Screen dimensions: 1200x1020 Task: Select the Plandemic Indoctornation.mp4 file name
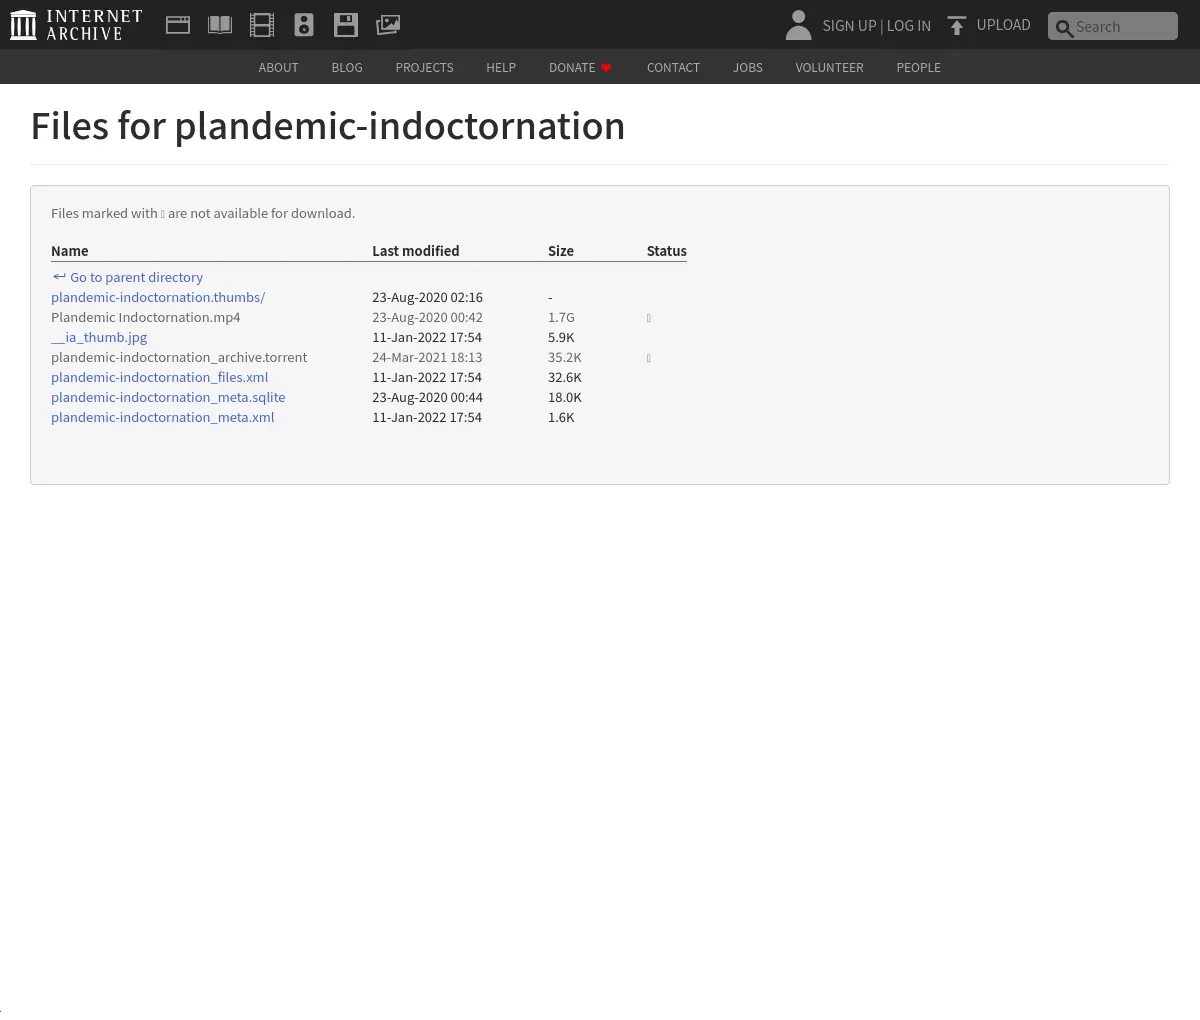pos(146,317)
